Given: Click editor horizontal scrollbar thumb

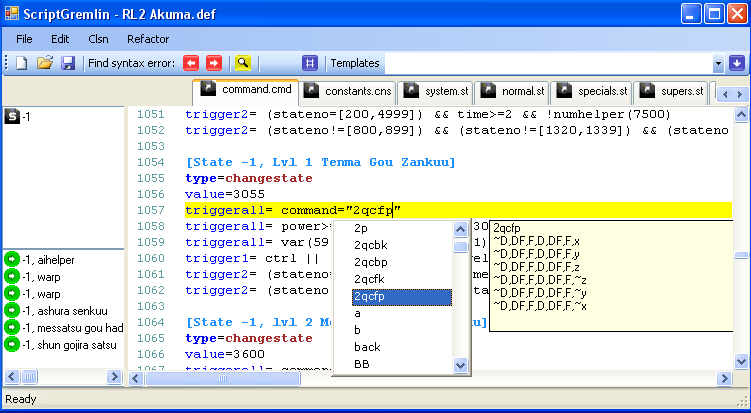Looking at the screenshot, I should tap(223, 379).
